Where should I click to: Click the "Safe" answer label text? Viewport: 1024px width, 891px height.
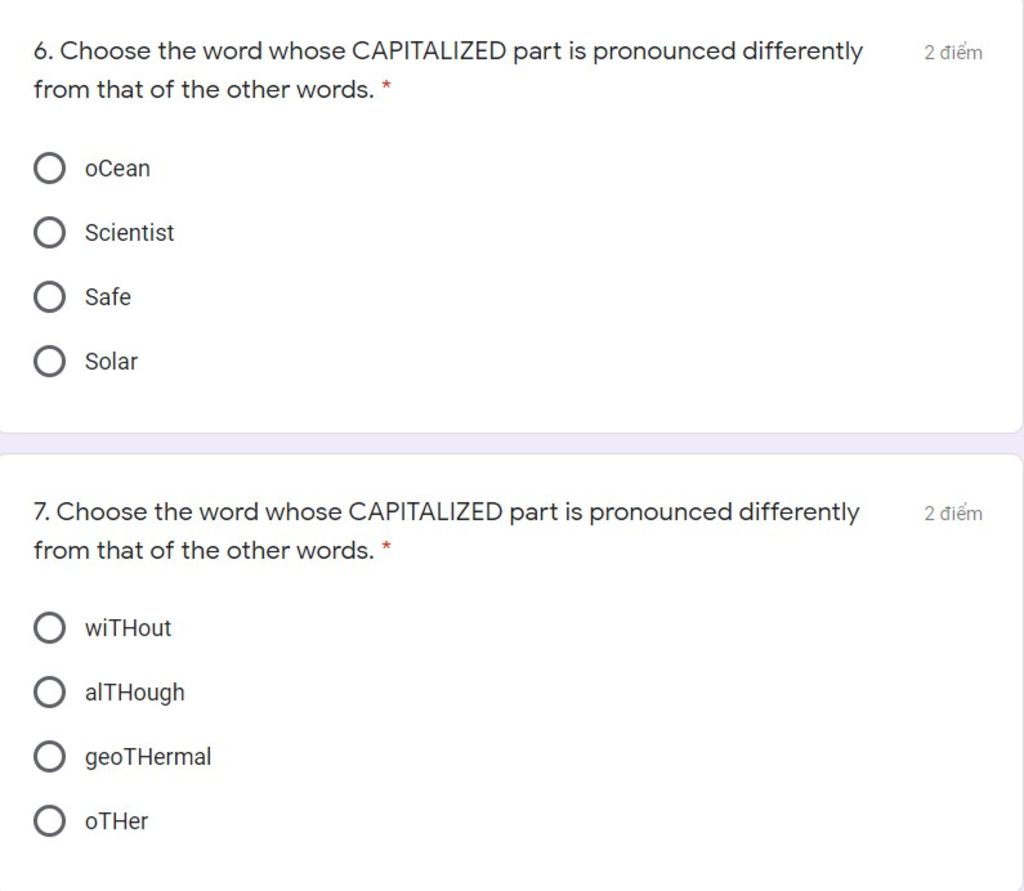click(108, 297)
